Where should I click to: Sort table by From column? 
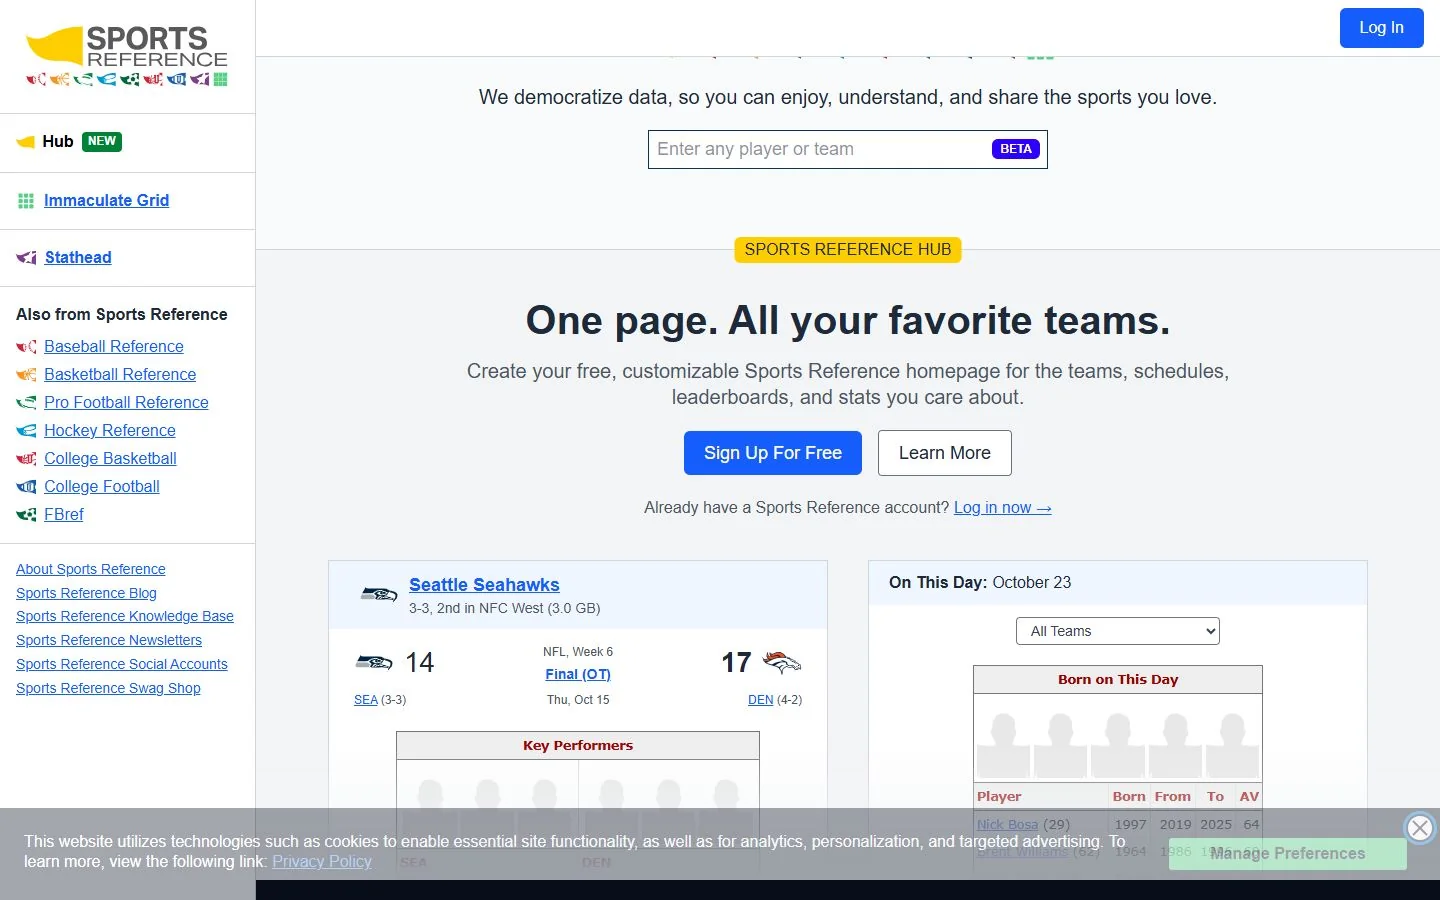pos(1173,797)
